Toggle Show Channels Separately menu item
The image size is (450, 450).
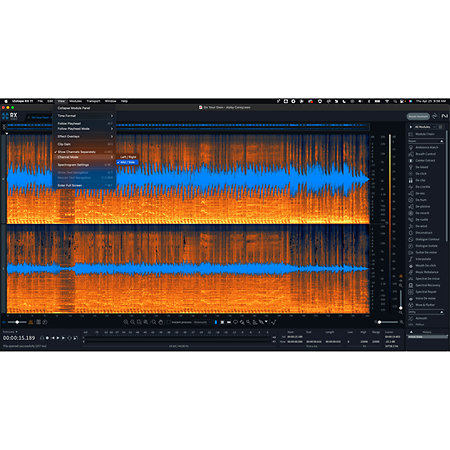coord(84,152)
